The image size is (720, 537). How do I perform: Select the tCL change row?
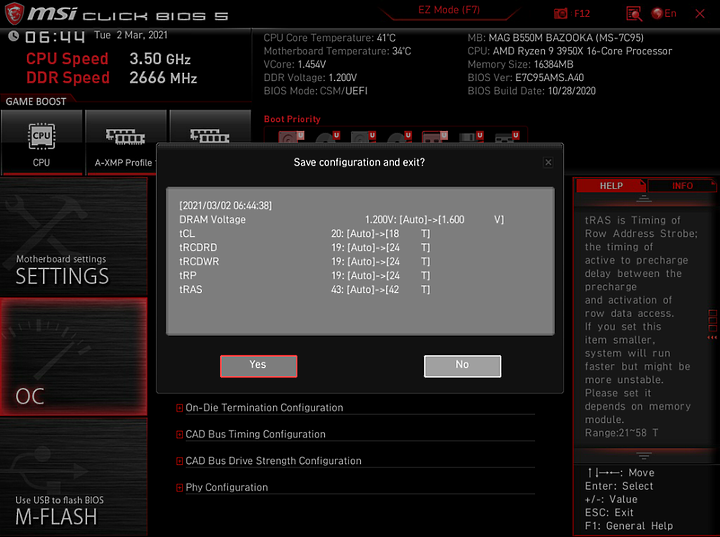click(x=305, y=233)
